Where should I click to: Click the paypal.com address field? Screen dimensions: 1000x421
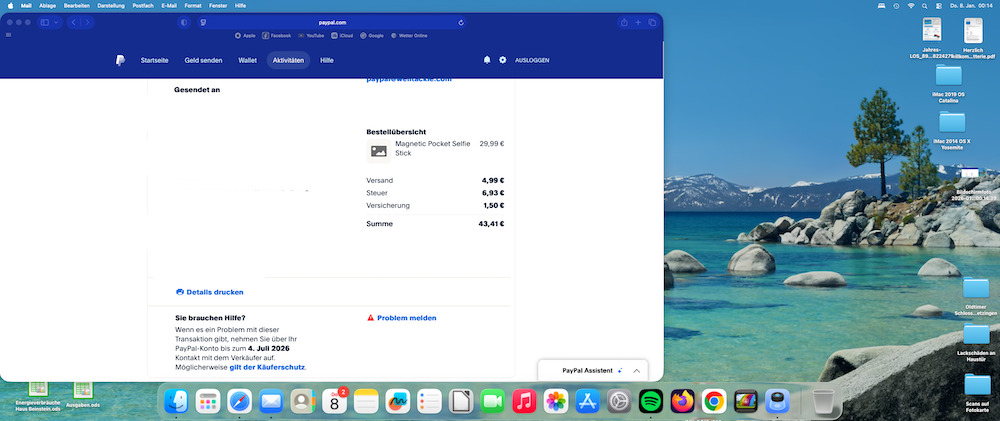[334, 22]
